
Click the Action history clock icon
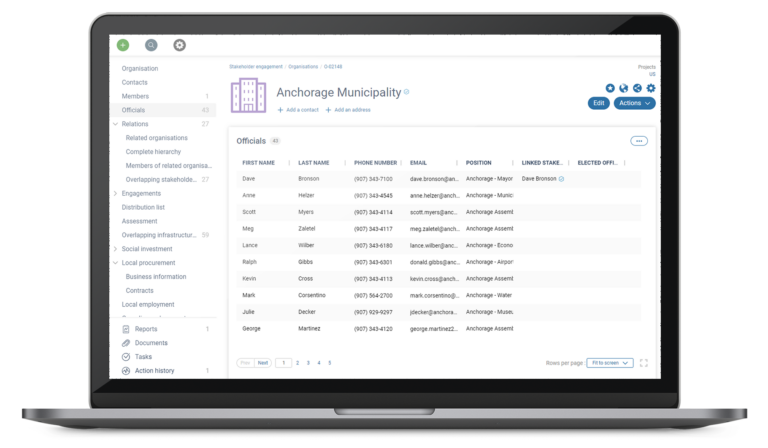pyautogui.click(x=126, y=371)
